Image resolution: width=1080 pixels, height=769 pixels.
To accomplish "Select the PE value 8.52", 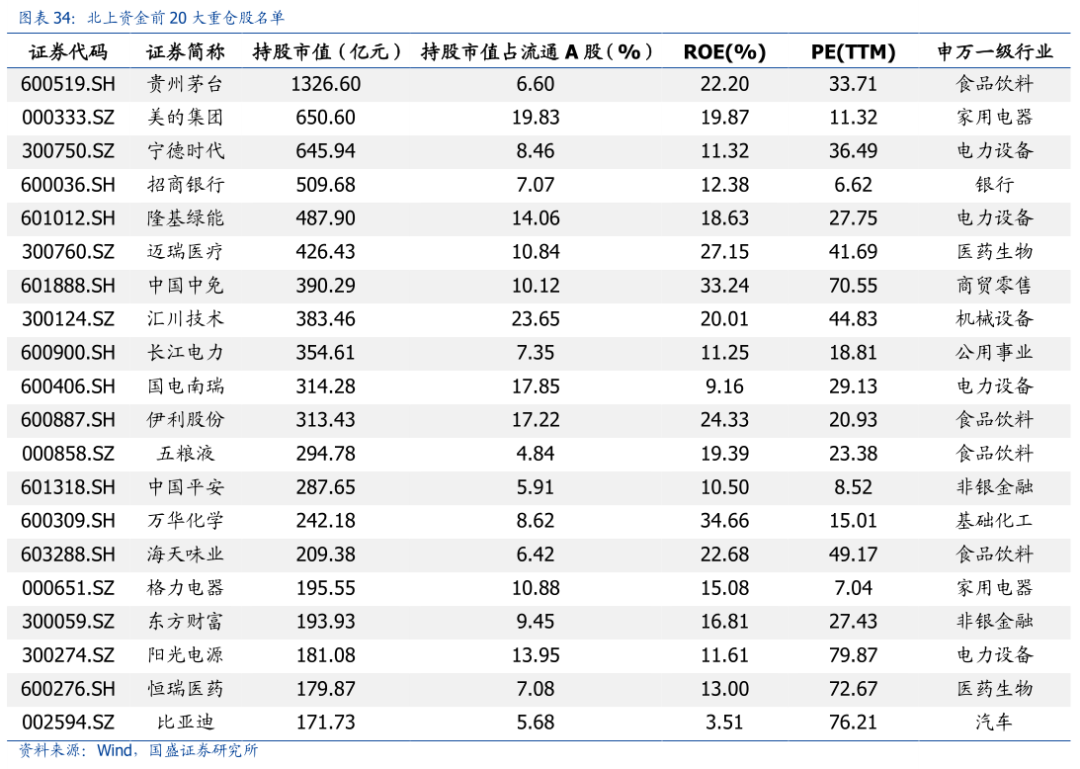I will 853,488.
